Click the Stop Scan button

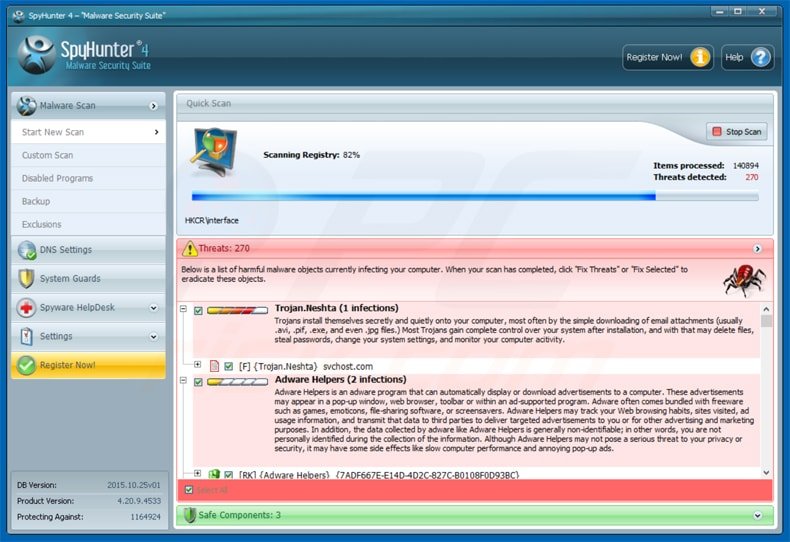coord(737,131)
